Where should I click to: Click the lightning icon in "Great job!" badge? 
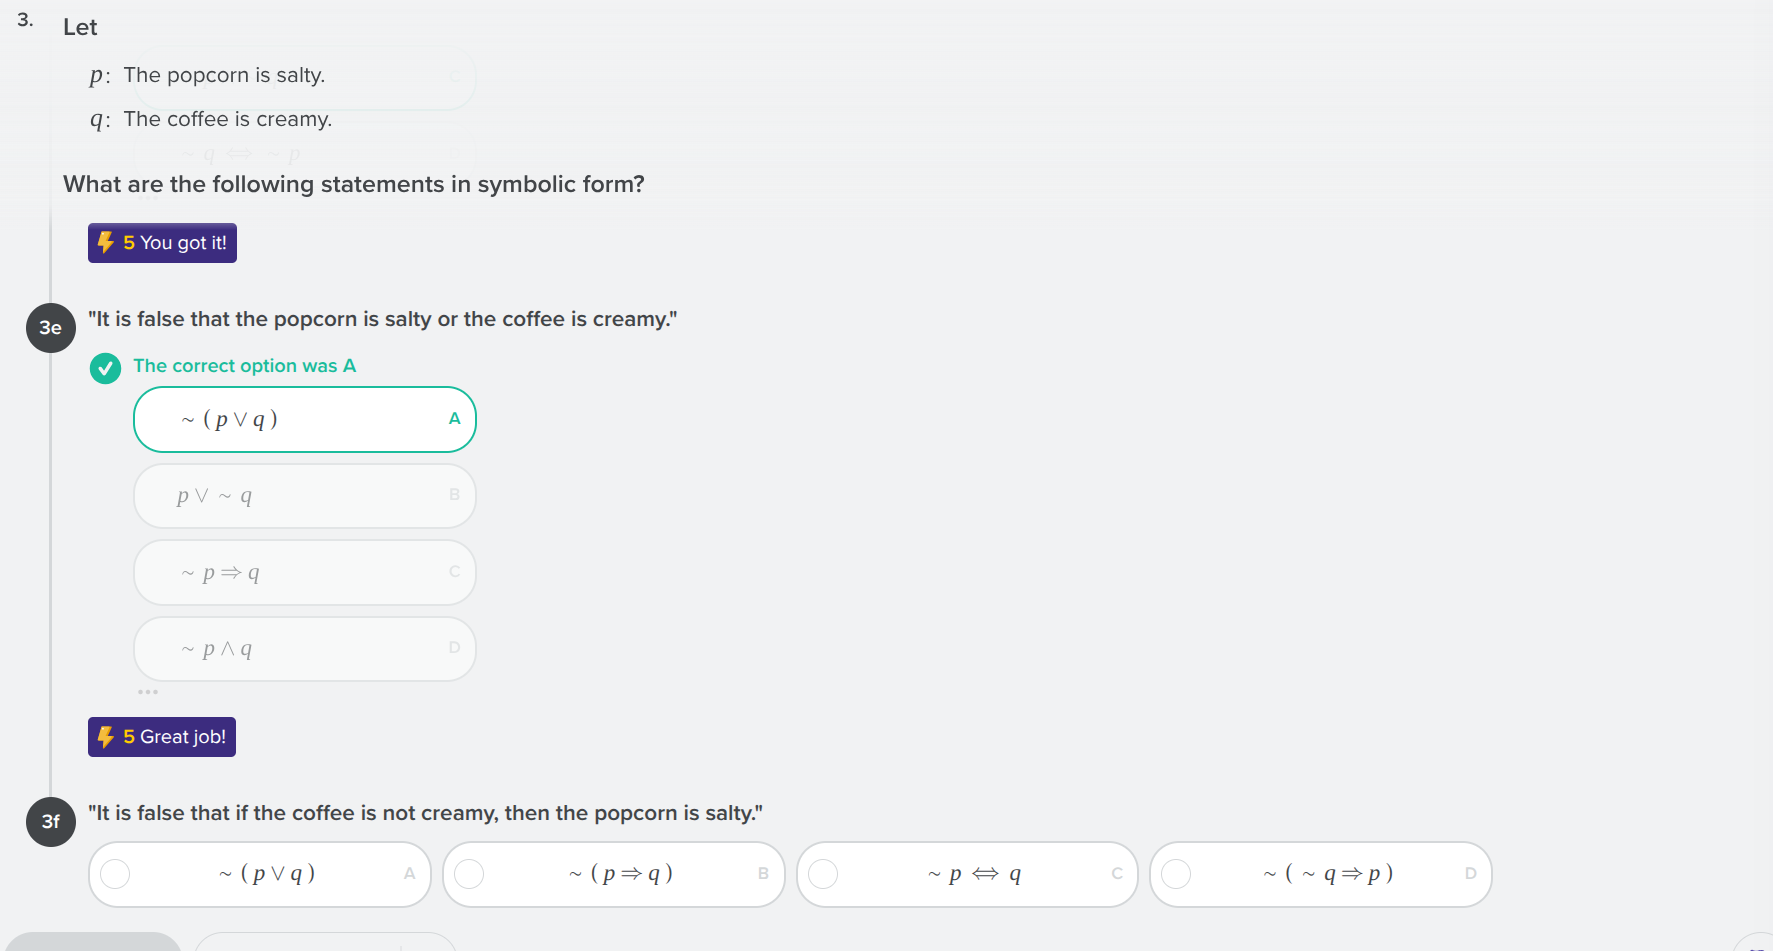(x=106, y=737)
